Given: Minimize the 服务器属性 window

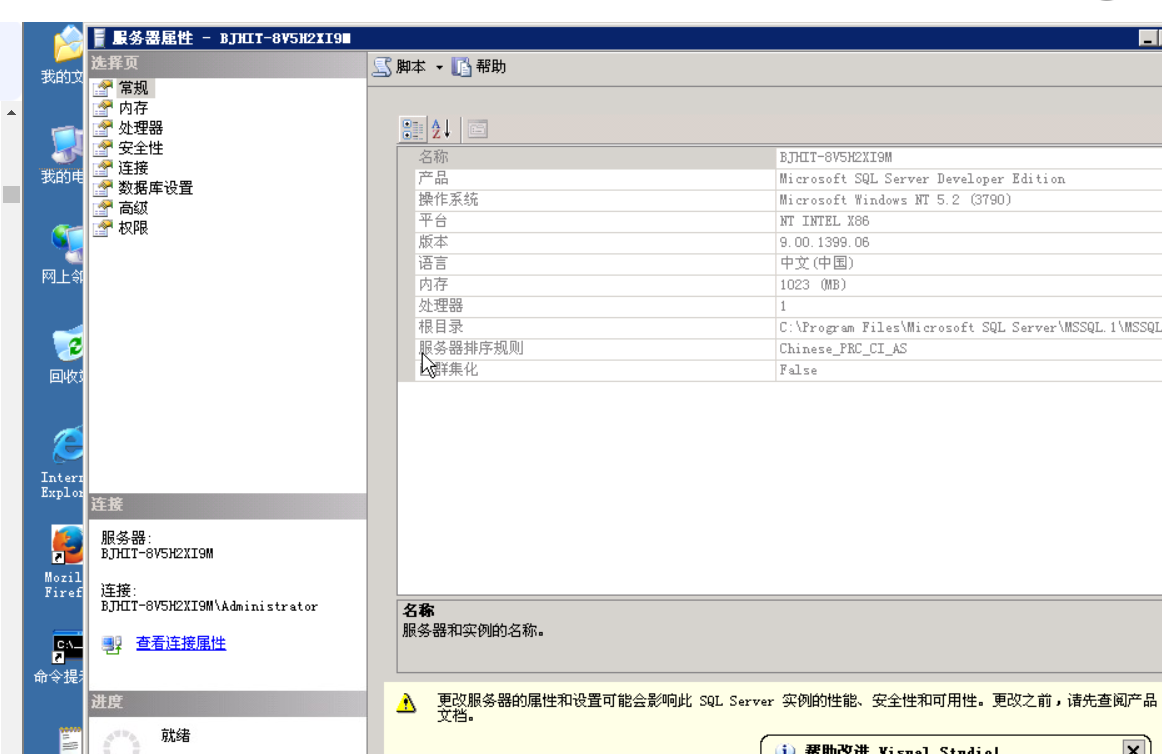Looking at the screenshot, I should (x=1148, y=38).
